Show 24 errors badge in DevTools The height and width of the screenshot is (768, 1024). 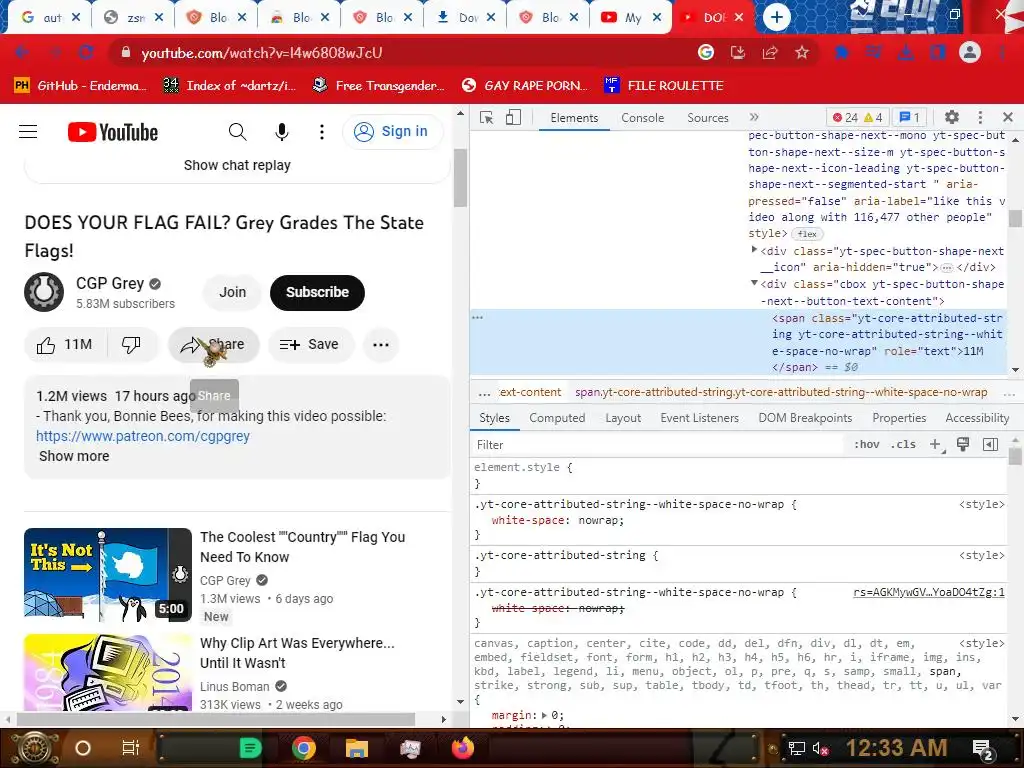[x=845, y=118]
